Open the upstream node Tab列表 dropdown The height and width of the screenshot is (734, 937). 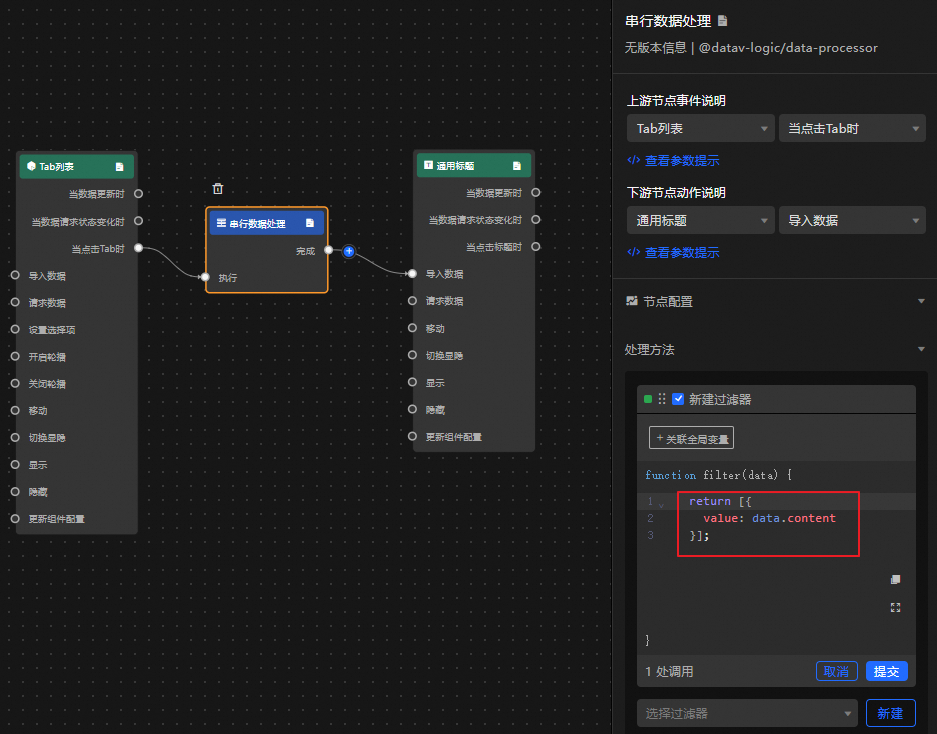pos(700,129)
